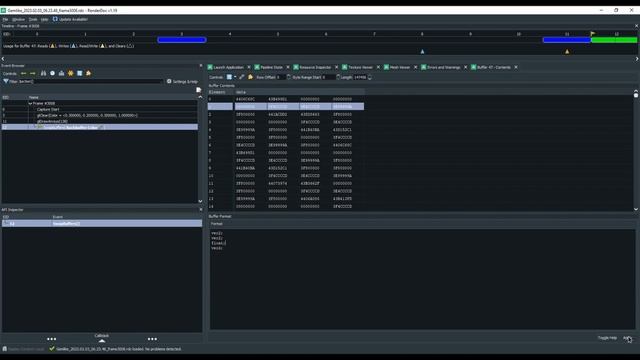This screenshot has height=360, width=640.
Task: Click the yellow star bookmark icon
Action: (71, 73)
